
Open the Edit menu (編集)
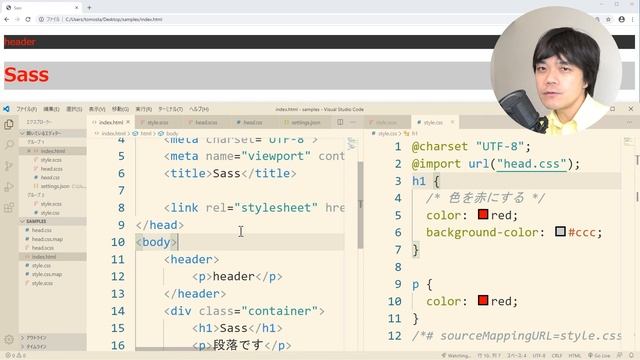(51, 109)
